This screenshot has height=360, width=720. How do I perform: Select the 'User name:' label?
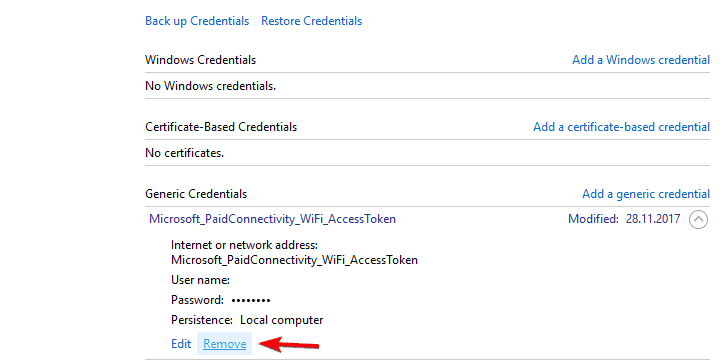click(201, 280)
